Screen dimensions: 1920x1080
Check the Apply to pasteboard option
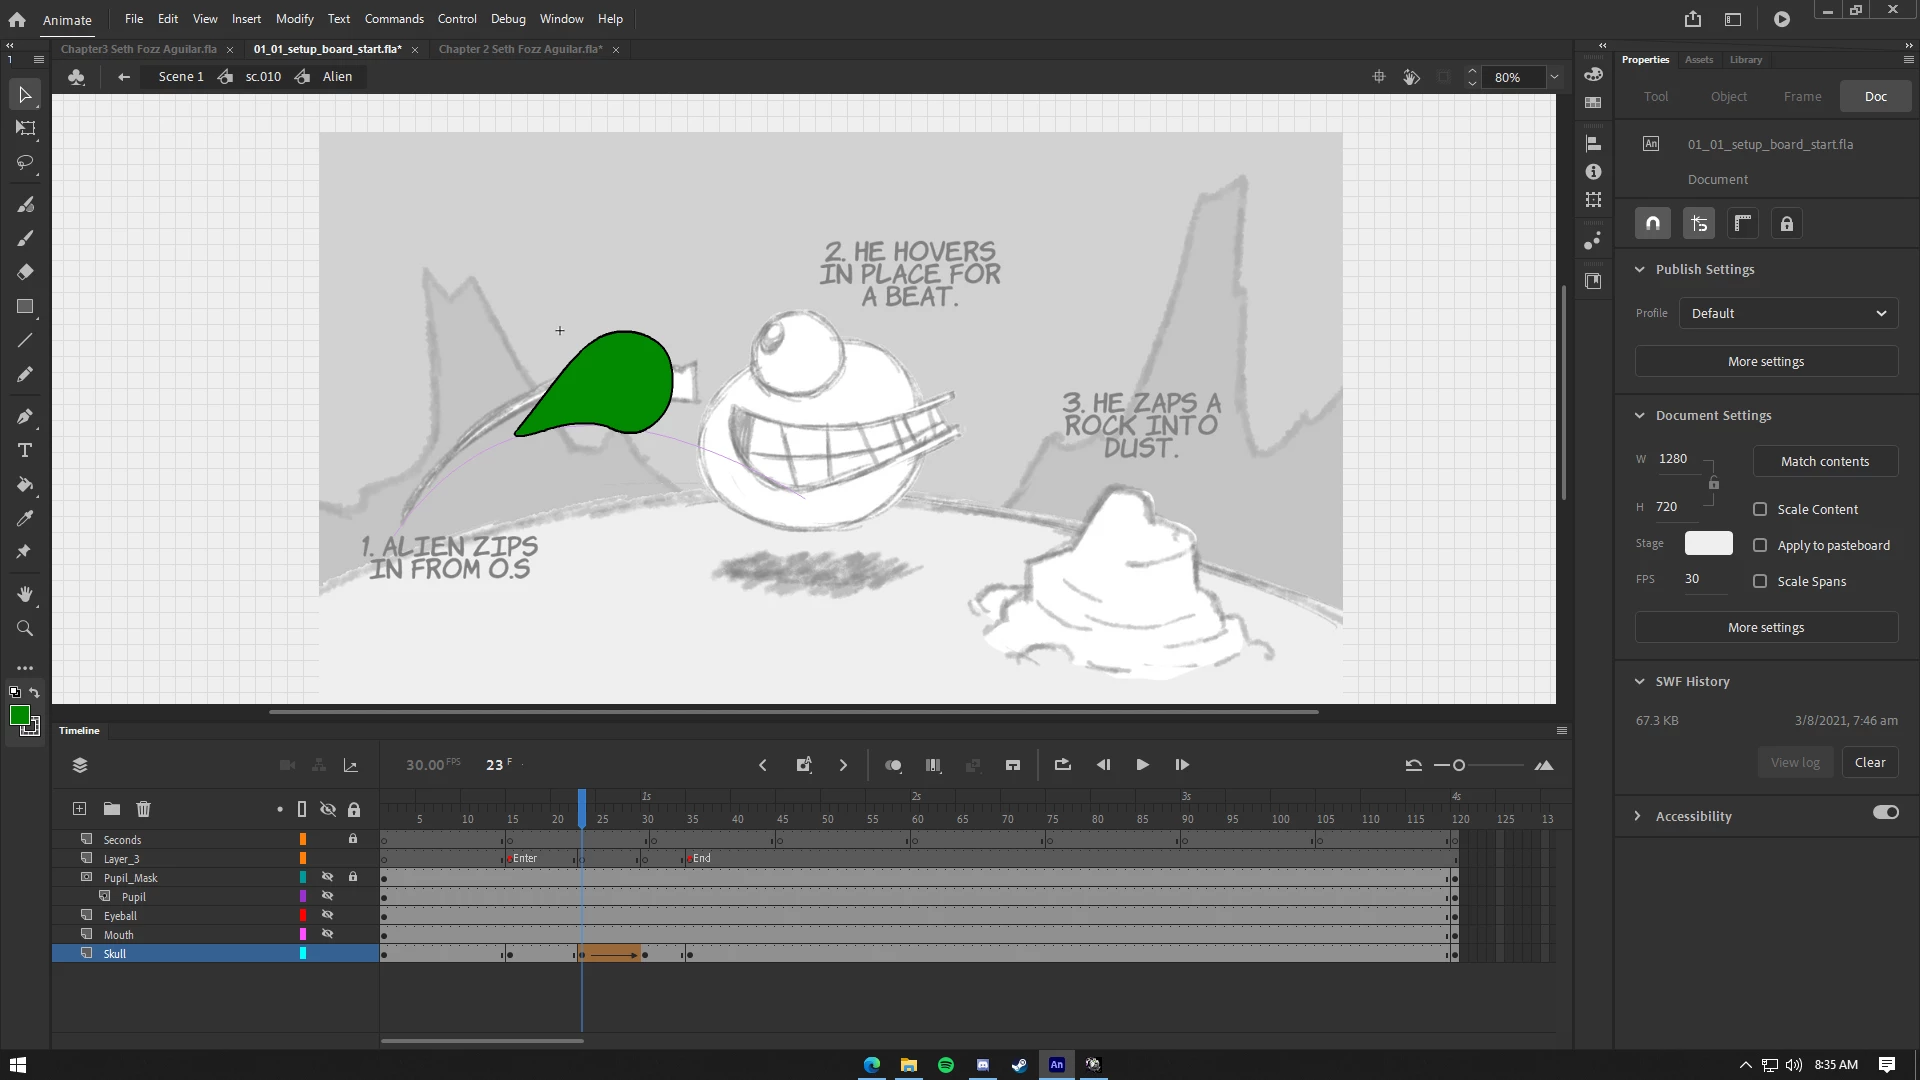[1760, 545]
